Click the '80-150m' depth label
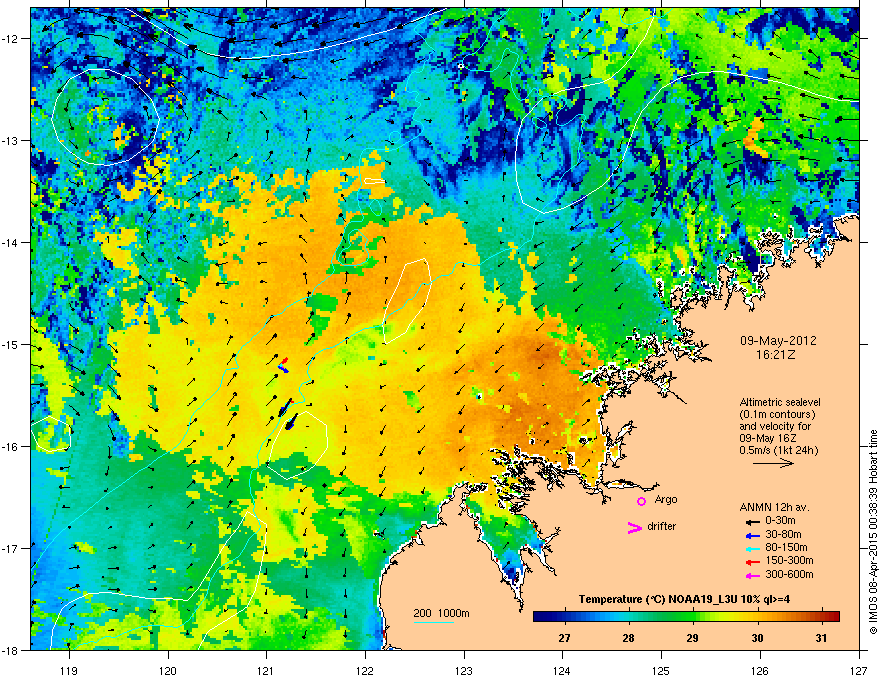This screenshot has height=680, width=880. point(786,548)
